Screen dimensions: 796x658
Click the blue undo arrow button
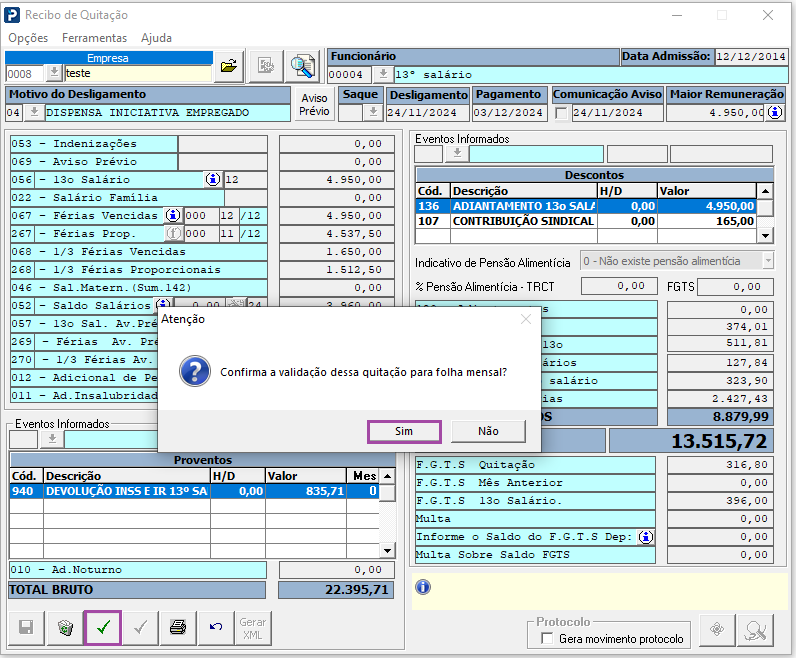(x=215, y=628)
